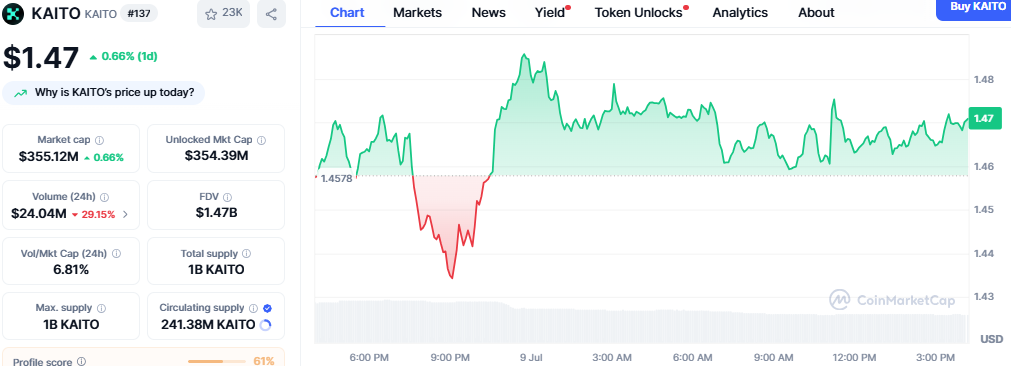Click the Vol/Mkt Cap info icon

[x=116, y=254]
